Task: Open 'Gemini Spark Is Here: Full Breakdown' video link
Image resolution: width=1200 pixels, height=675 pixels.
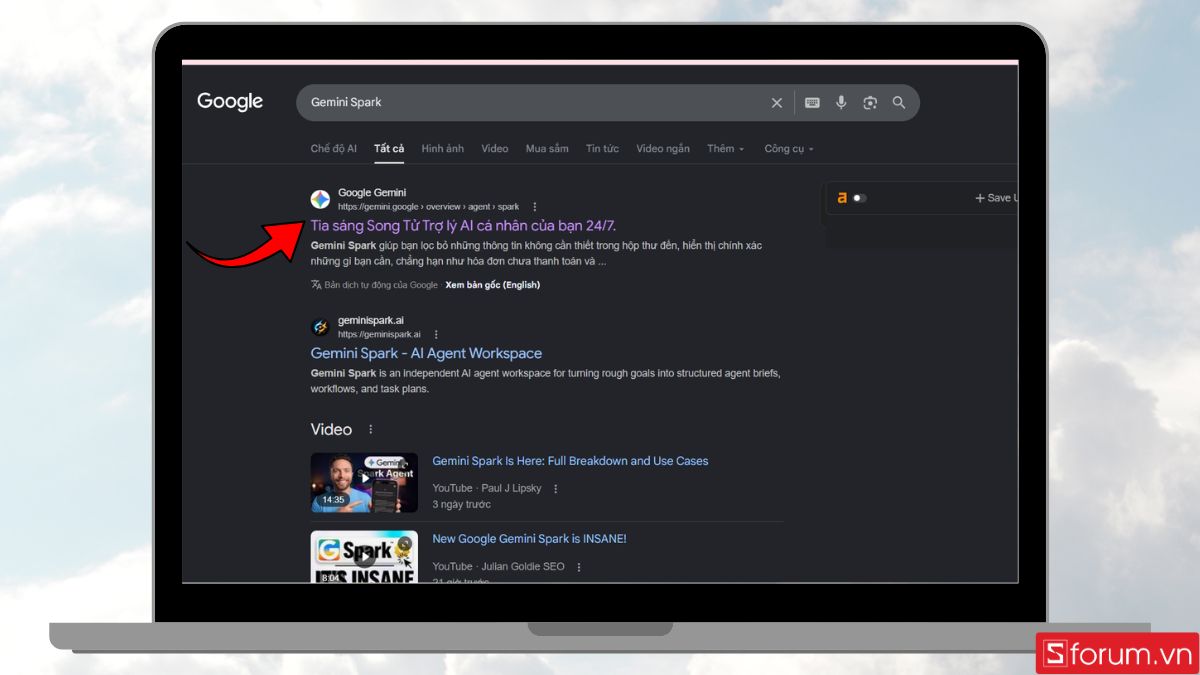Action: coord(570,461)
